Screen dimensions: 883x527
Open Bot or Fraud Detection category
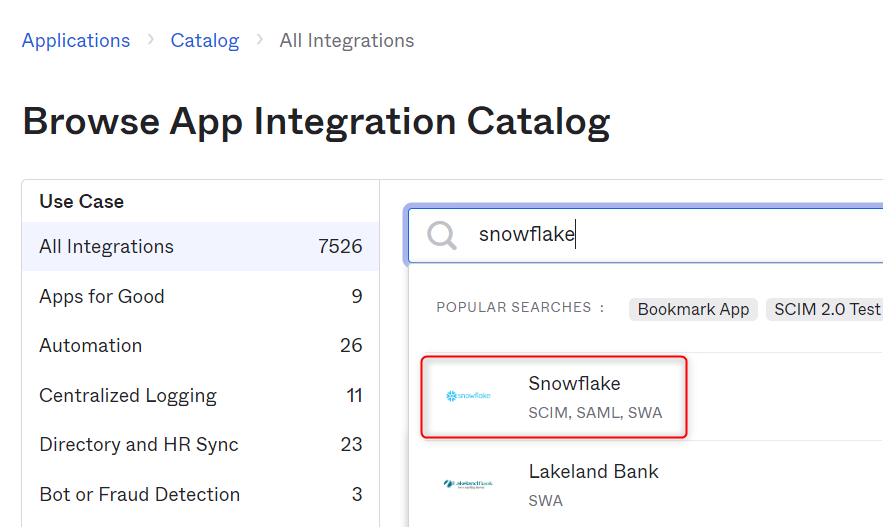(200, 494)
